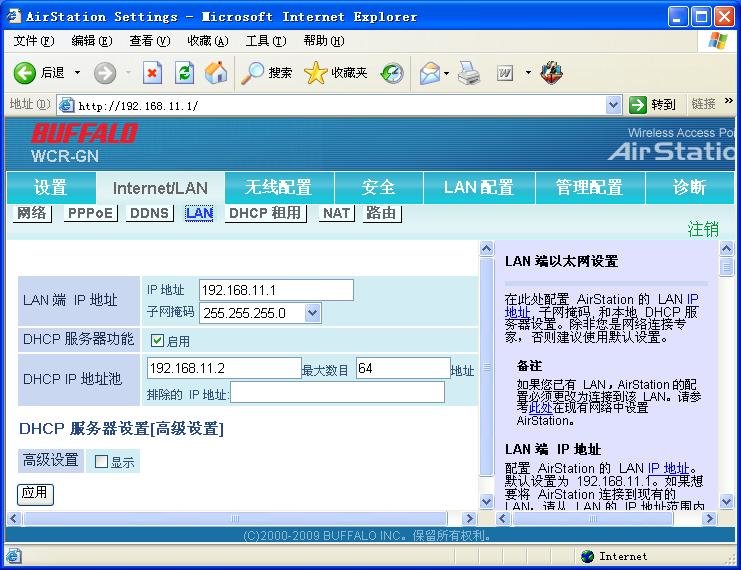Open the Mail envelope icon
The width and height of the screenshot is (741, 570).
point(429,73)
